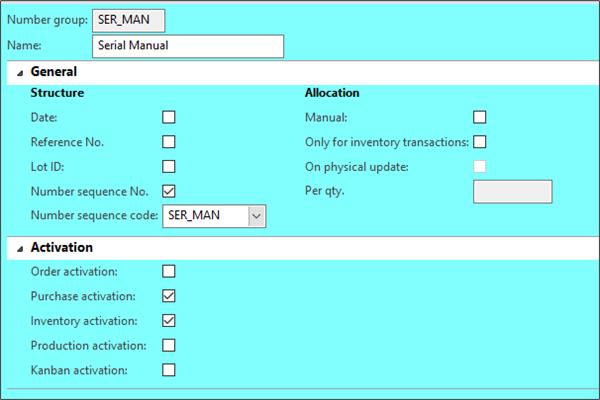
Task: Collapse the General section triangle
Action: click(x=19, y=73)
